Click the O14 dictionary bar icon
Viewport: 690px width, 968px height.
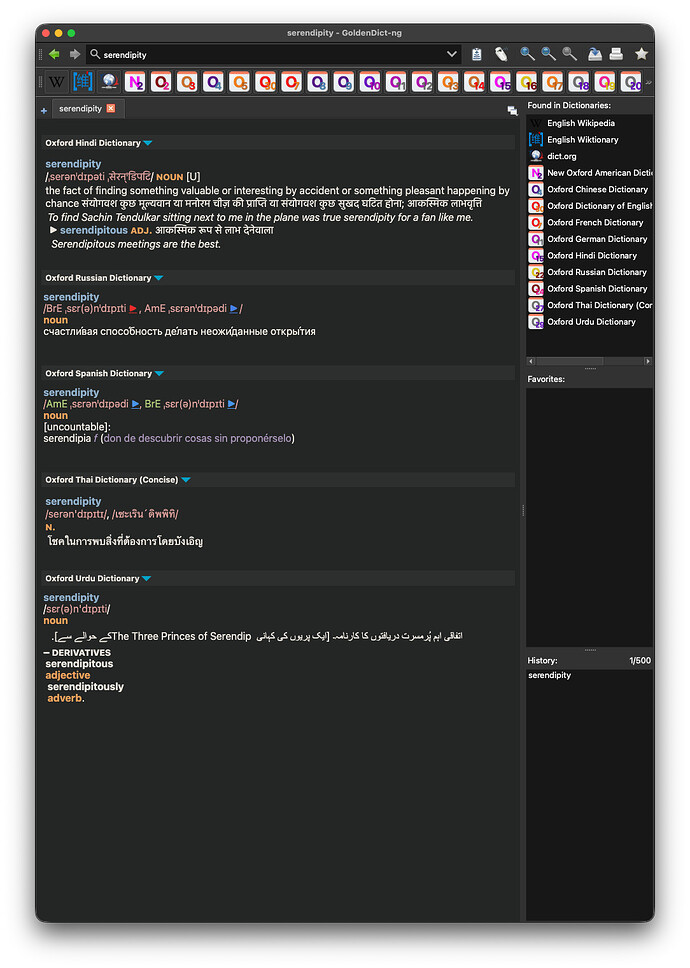click(475, 81)
